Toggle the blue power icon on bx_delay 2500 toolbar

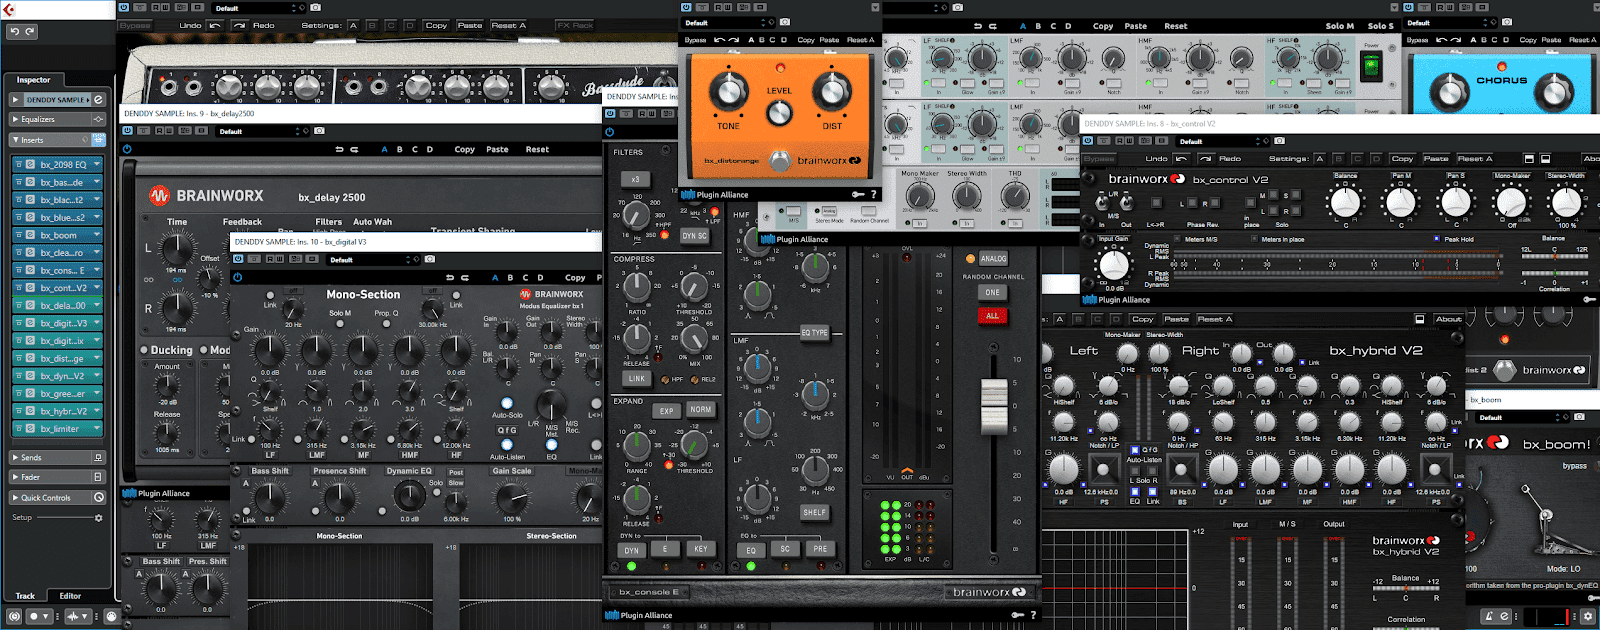pos(127,149)
